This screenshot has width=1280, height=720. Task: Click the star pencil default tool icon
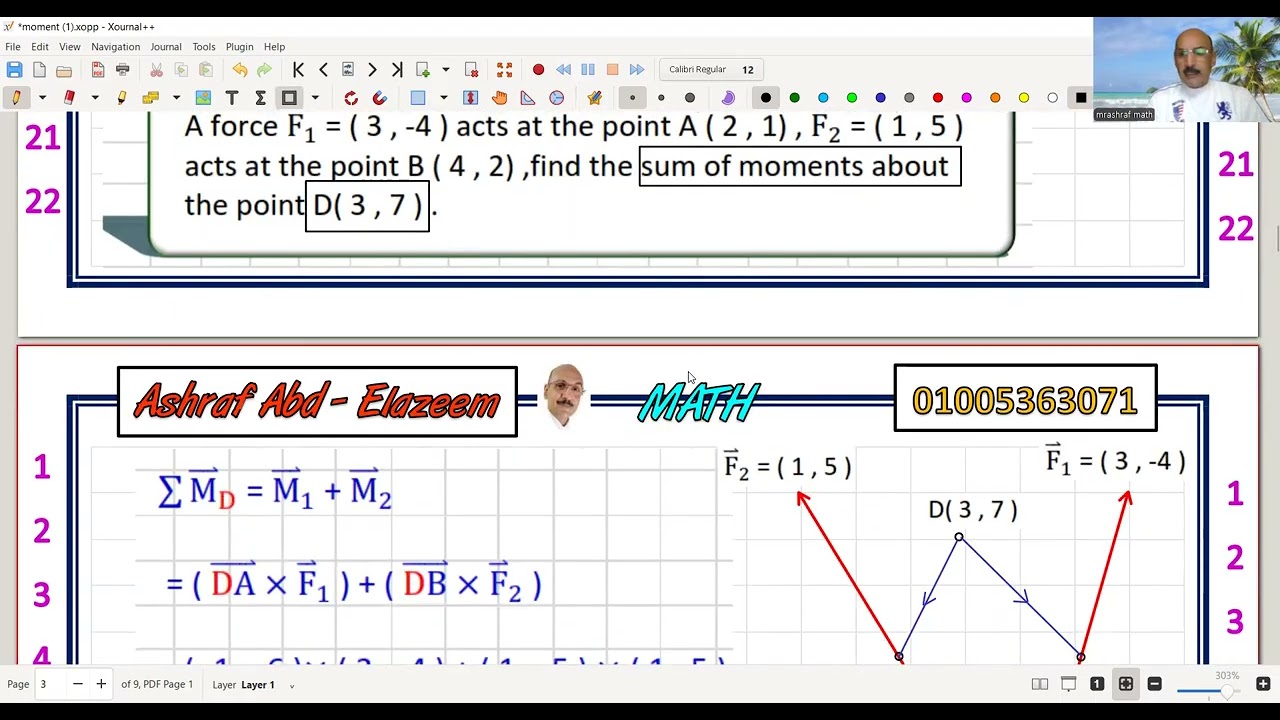[x=595, y=98]
